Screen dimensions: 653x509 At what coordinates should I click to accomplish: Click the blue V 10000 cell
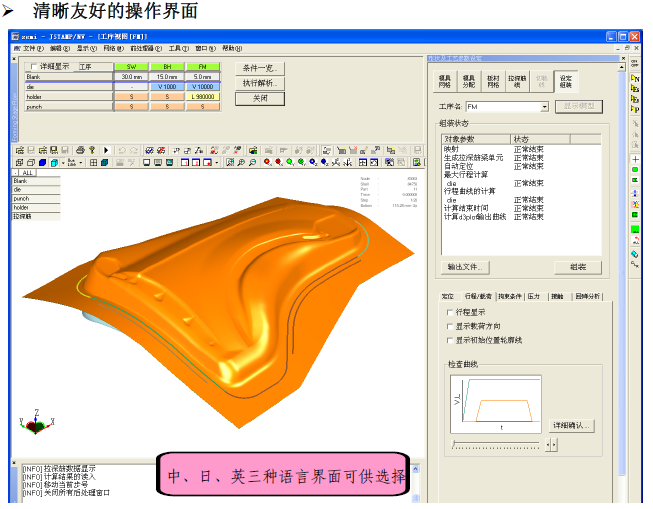click(202, 87)
